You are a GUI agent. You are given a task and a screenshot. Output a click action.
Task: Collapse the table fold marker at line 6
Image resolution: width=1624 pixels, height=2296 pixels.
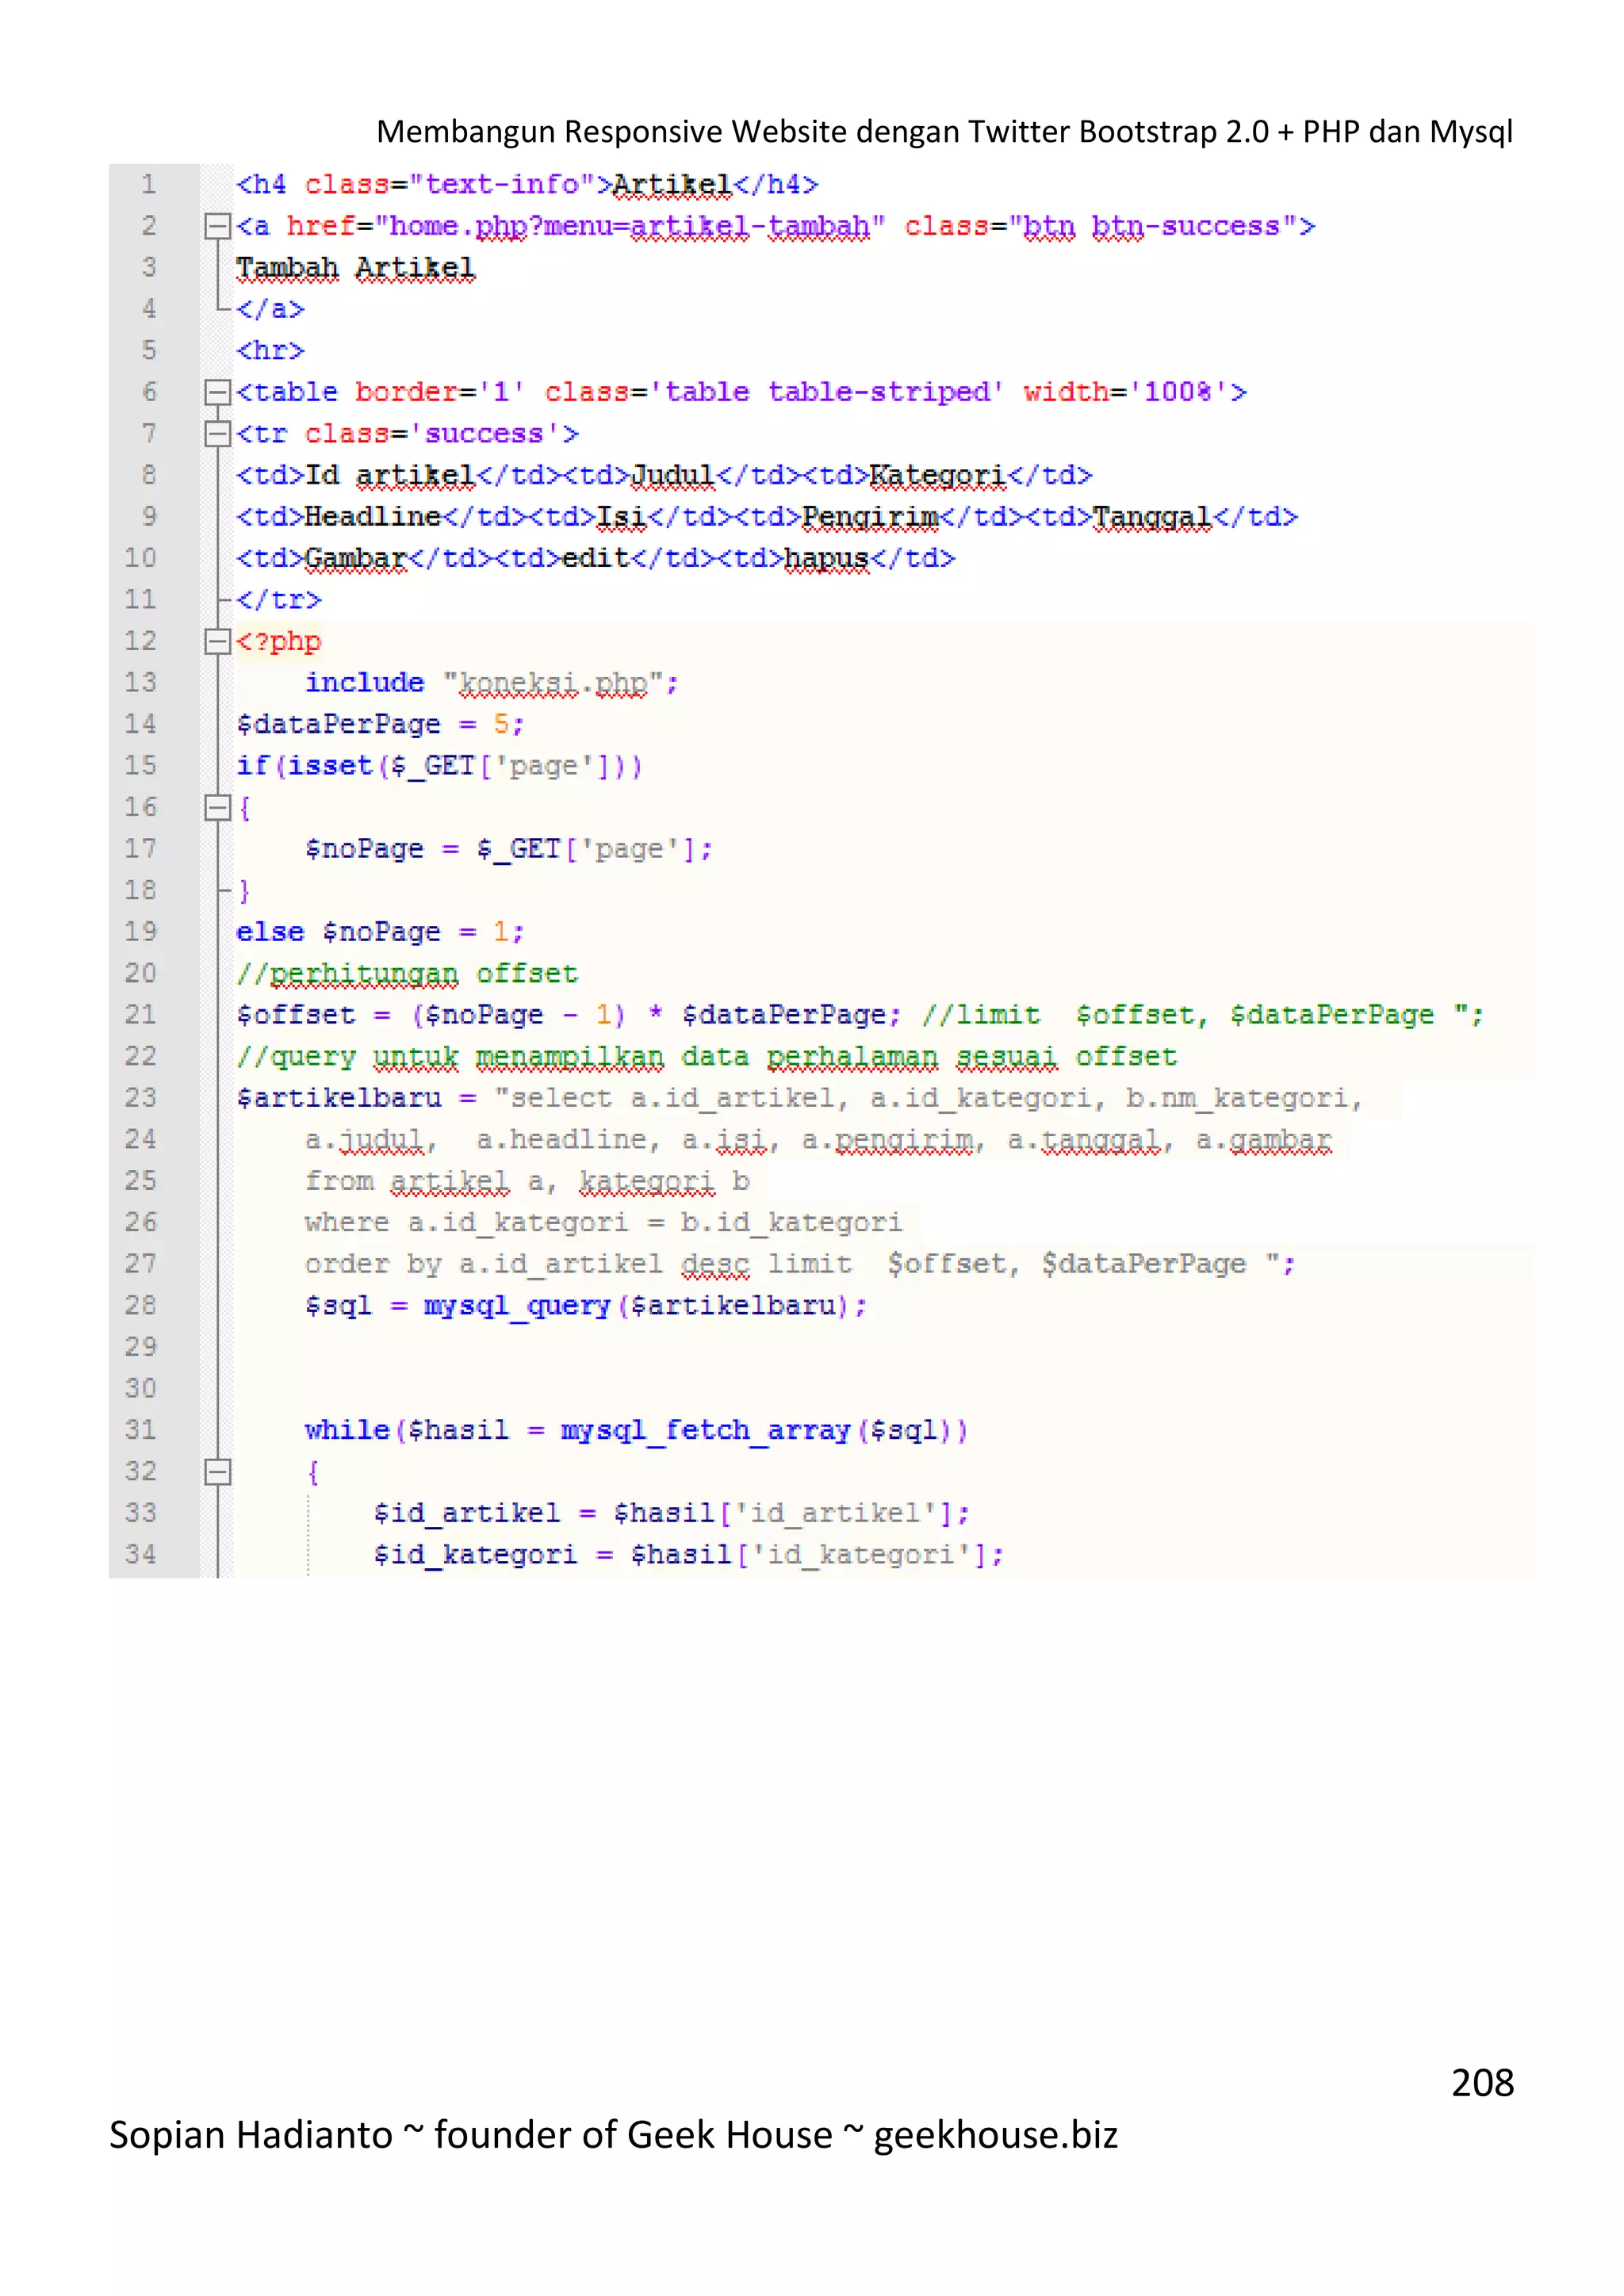pyautogui.click(x=217, y=392)
